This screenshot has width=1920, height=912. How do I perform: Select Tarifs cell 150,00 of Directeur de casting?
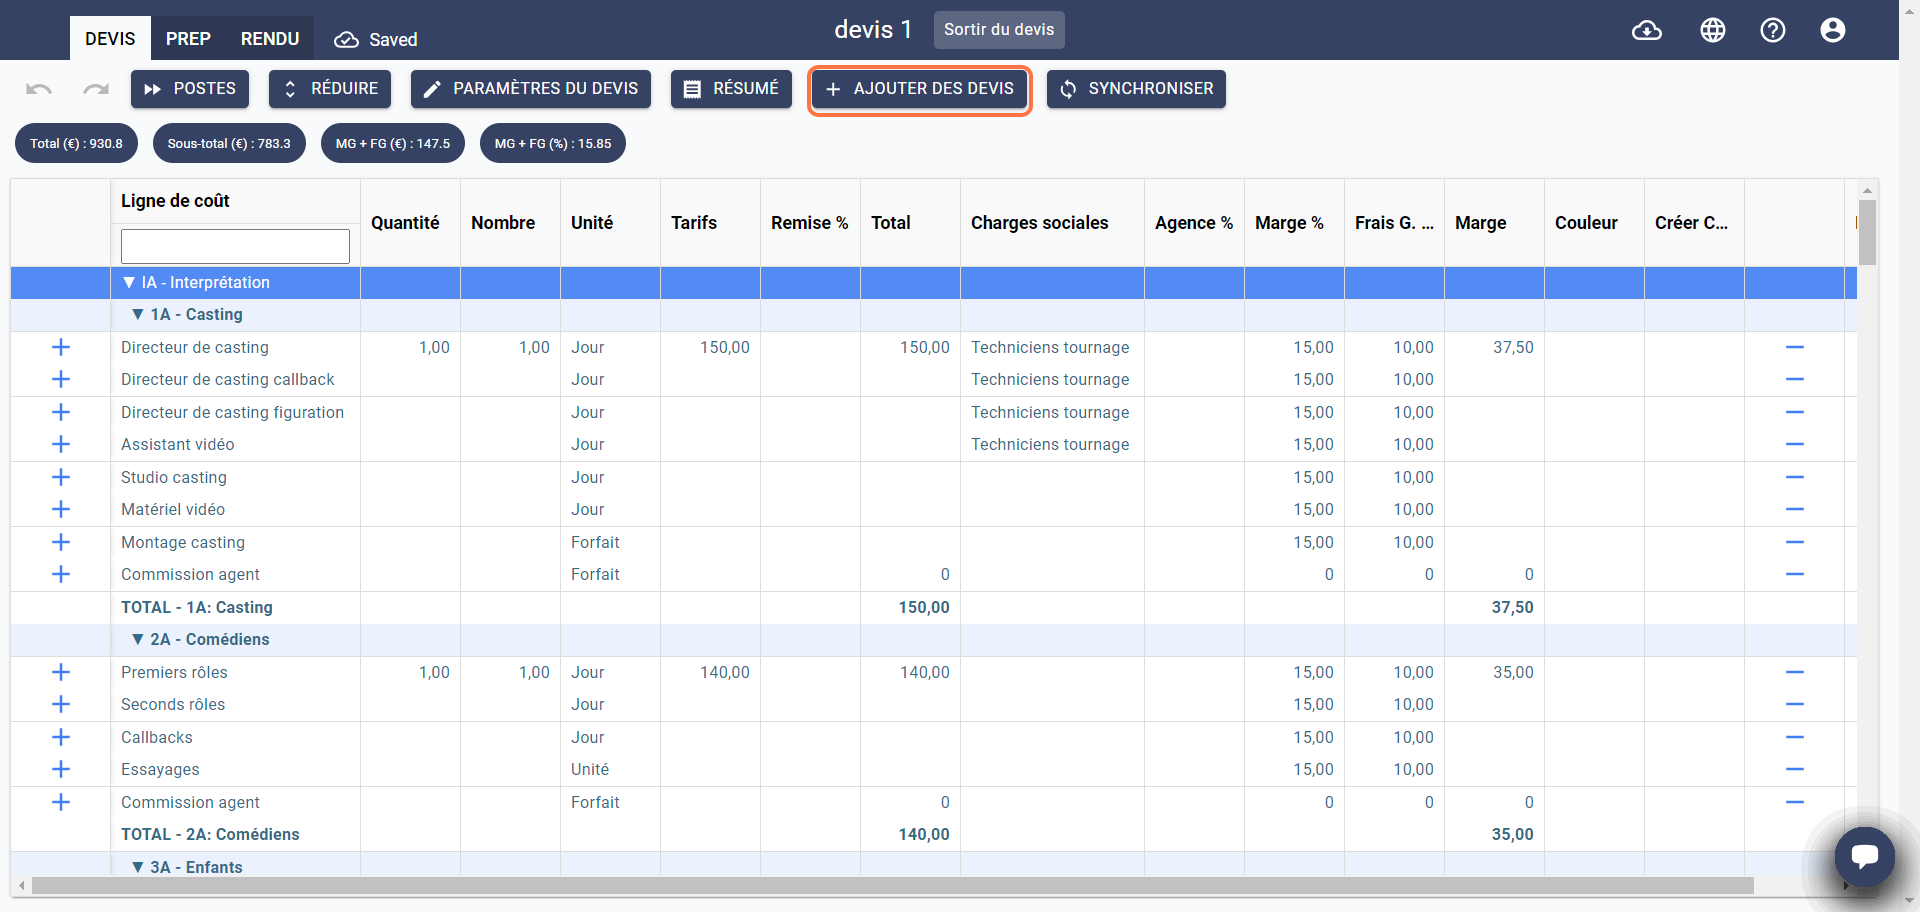click(x=710, y=347)
